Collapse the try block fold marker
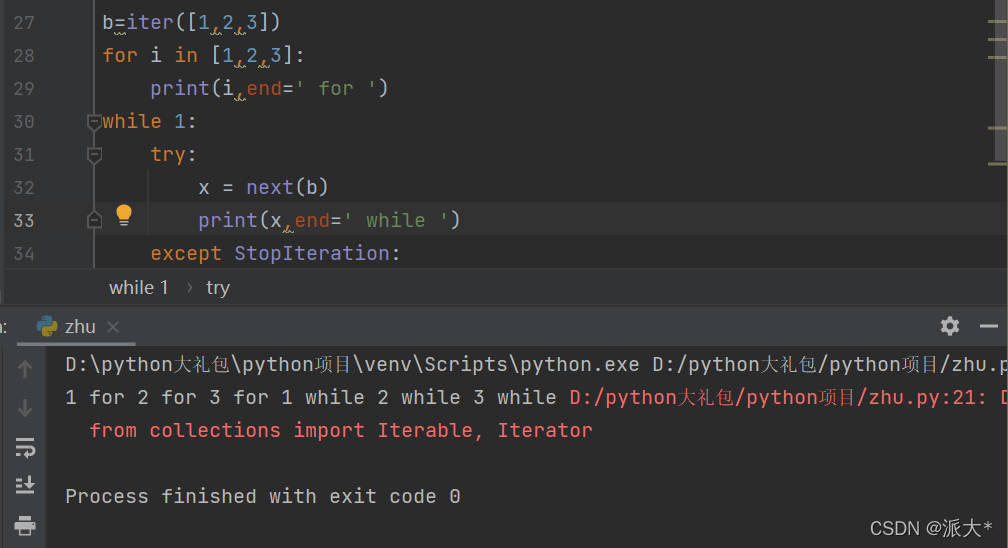Image resolution: width=1008 pixels, height=548 pixels. point(94,154)
